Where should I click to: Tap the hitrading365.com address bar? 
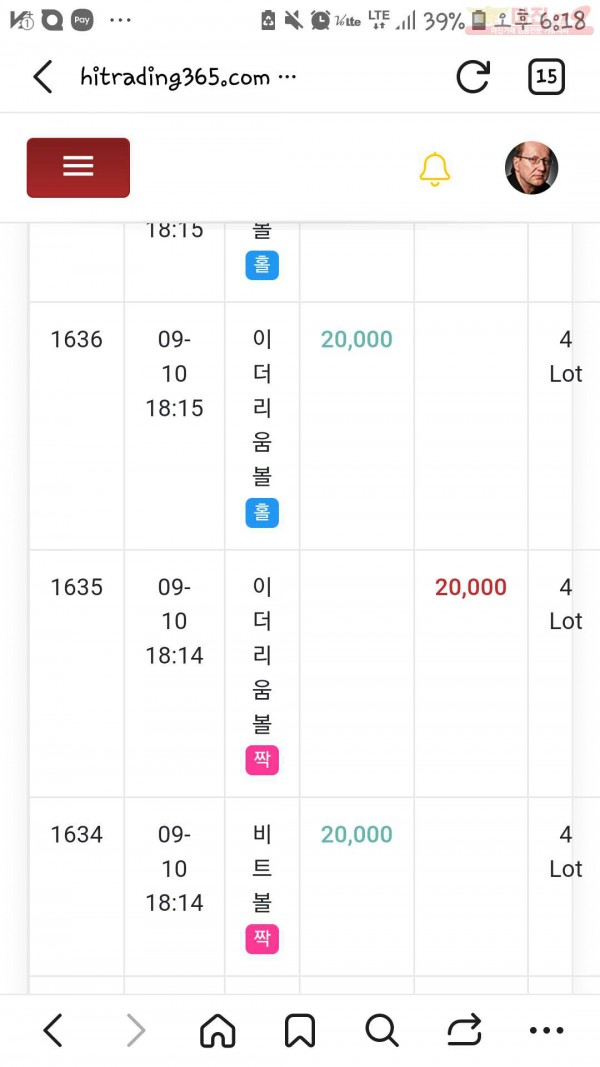point(188,77)
